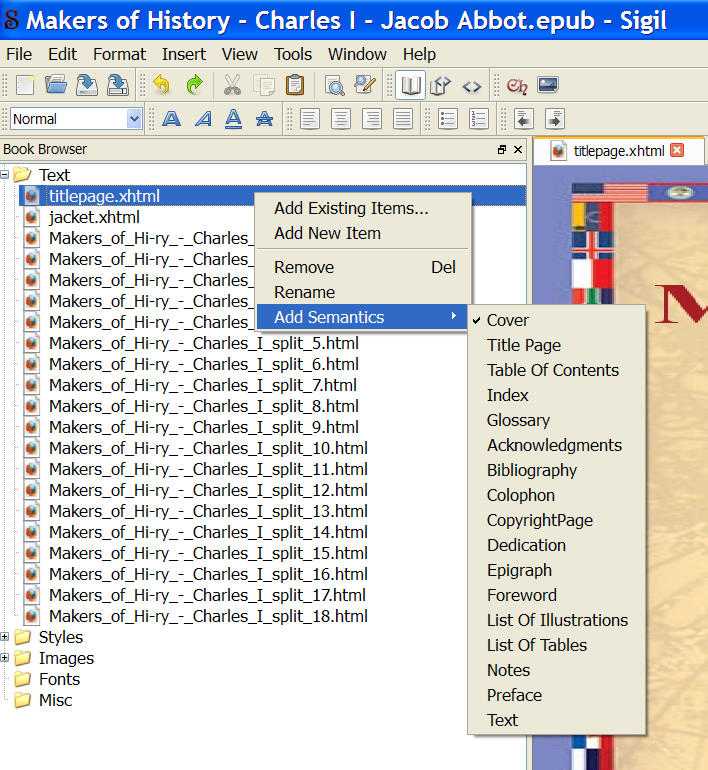Select jacket.xhtml in Book Browser
Screen dimensions: 708x770
click(94, 217)
